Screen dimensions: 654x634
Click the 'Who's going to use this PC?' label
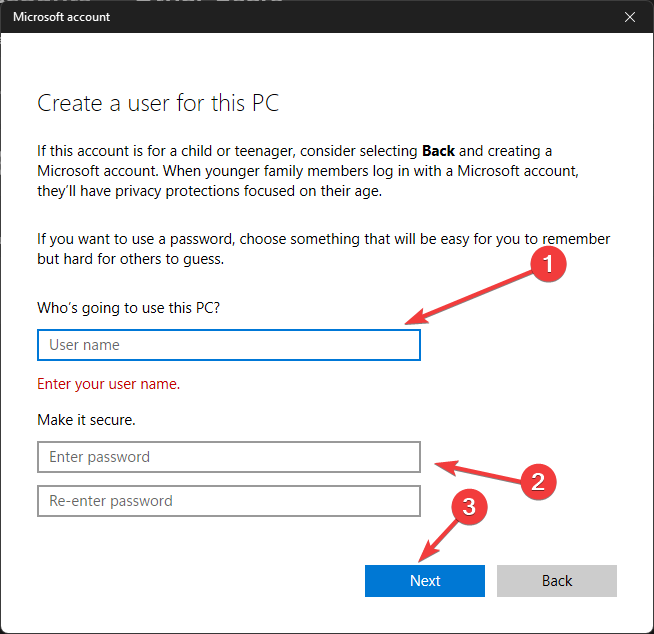click(x=129, y=308)
